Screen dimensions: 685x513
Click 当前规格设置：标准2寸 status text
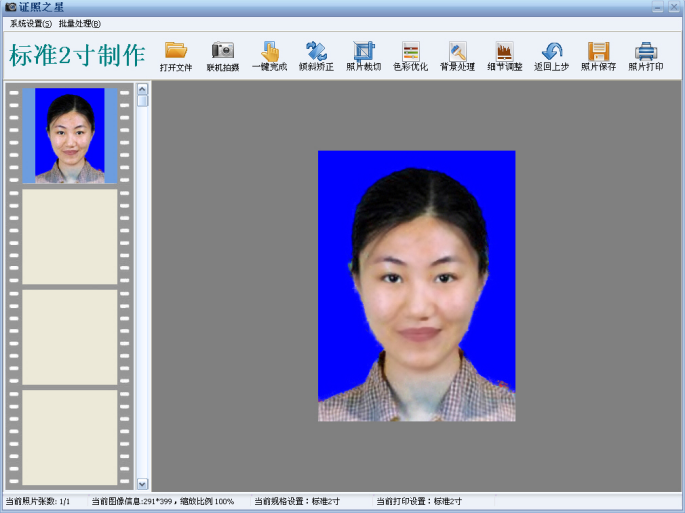[297, 501]
